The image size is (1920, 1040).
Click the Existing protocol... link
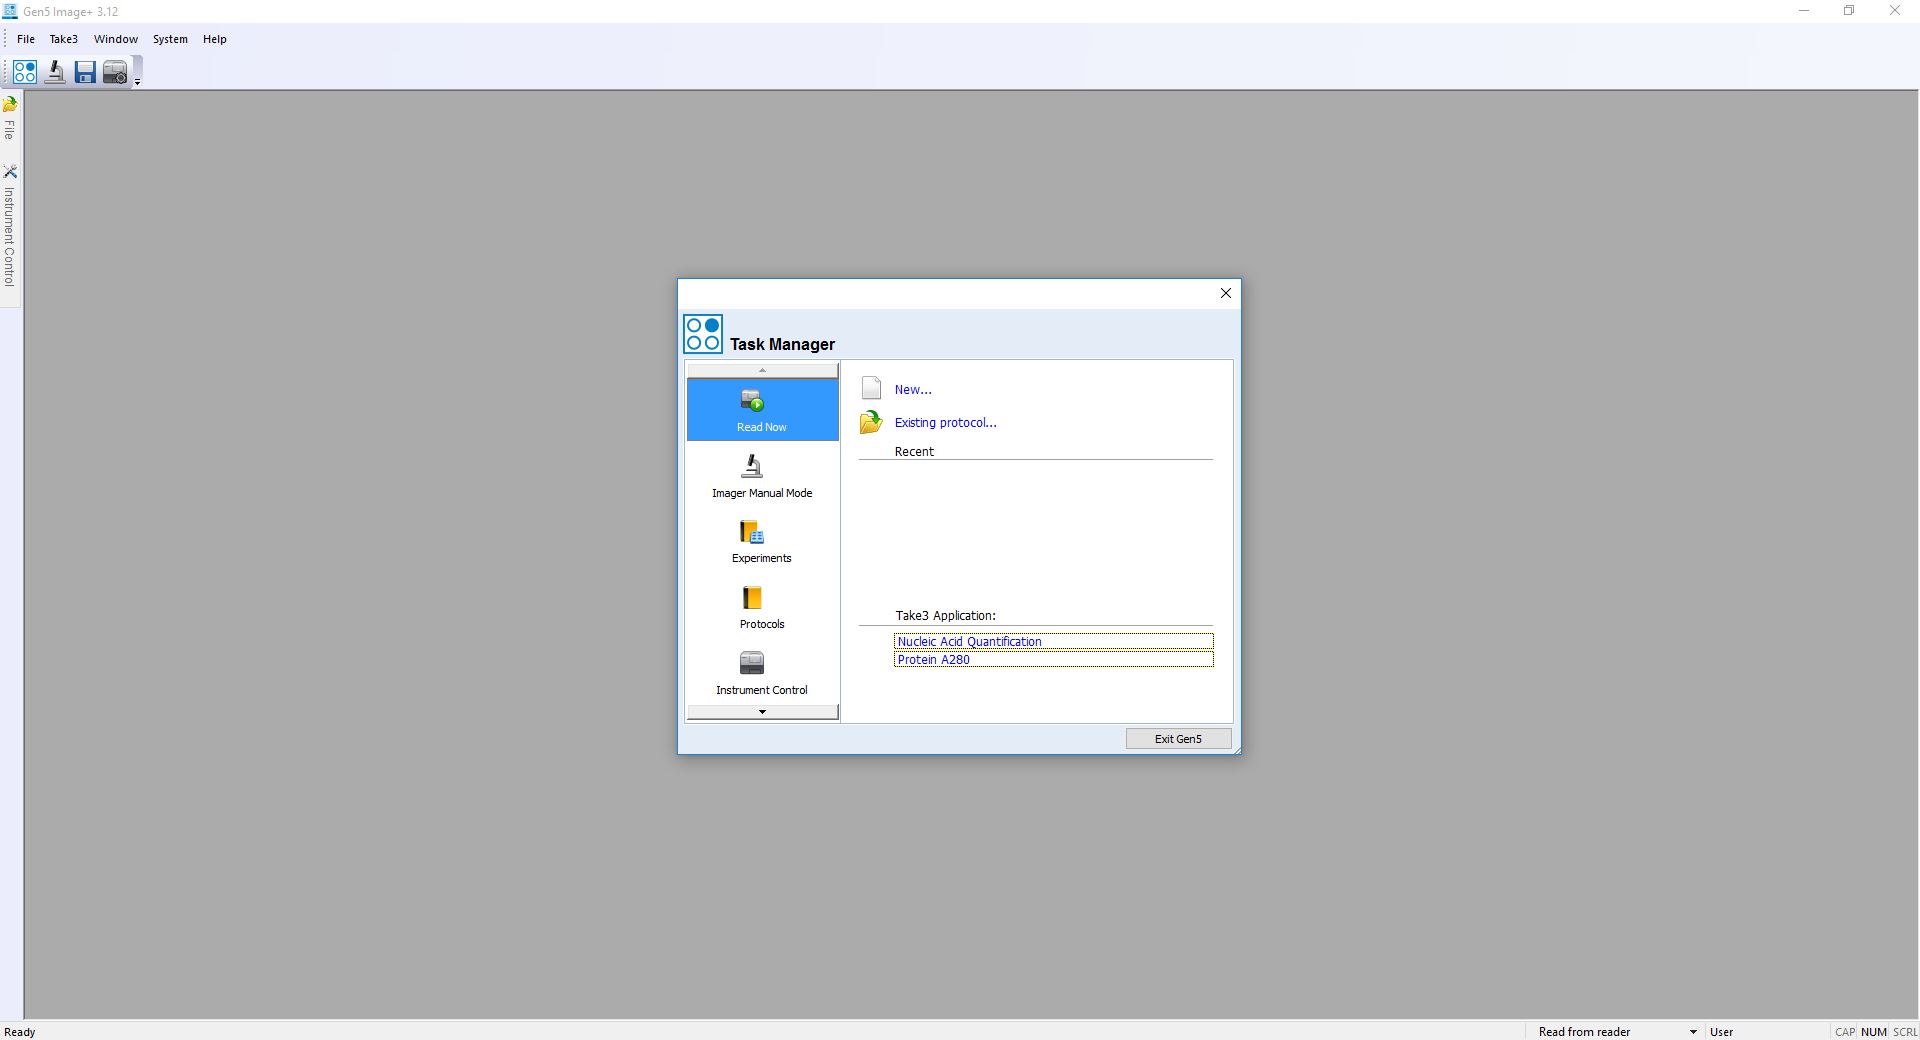[946, 423]
